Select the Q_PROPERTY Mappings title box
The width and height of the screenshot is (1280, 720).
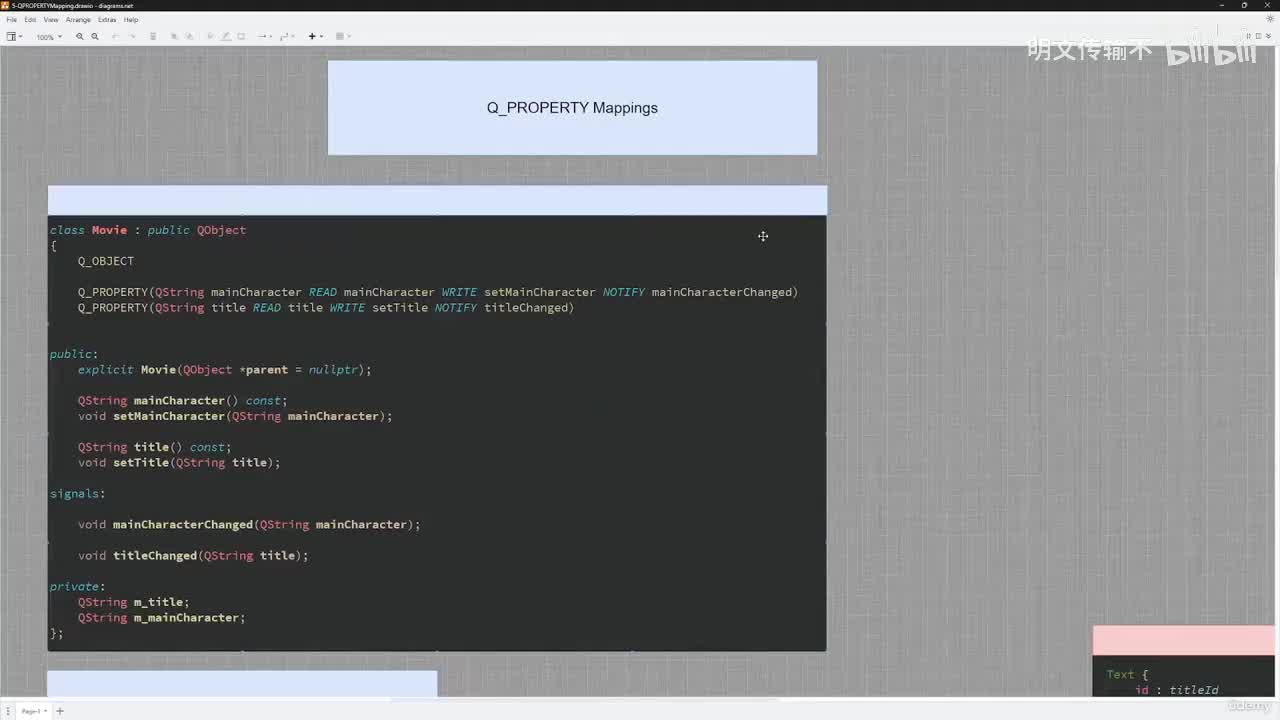pyautogui.click(x=572, y=108)
